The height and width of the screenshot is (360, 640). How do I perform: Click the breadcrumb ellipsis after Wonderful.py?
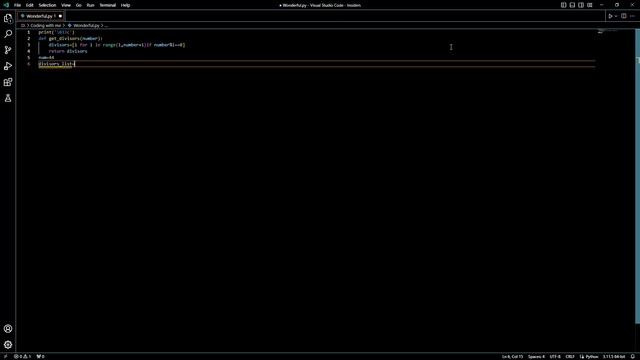[106, 25]
